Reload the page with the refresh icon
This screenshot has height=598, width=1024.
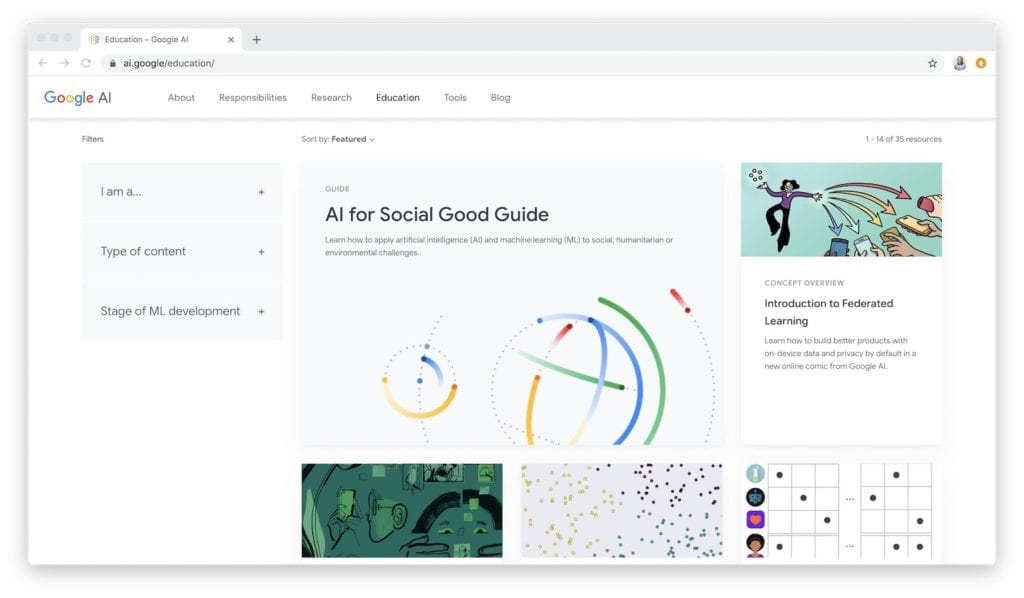pos(86,63)
